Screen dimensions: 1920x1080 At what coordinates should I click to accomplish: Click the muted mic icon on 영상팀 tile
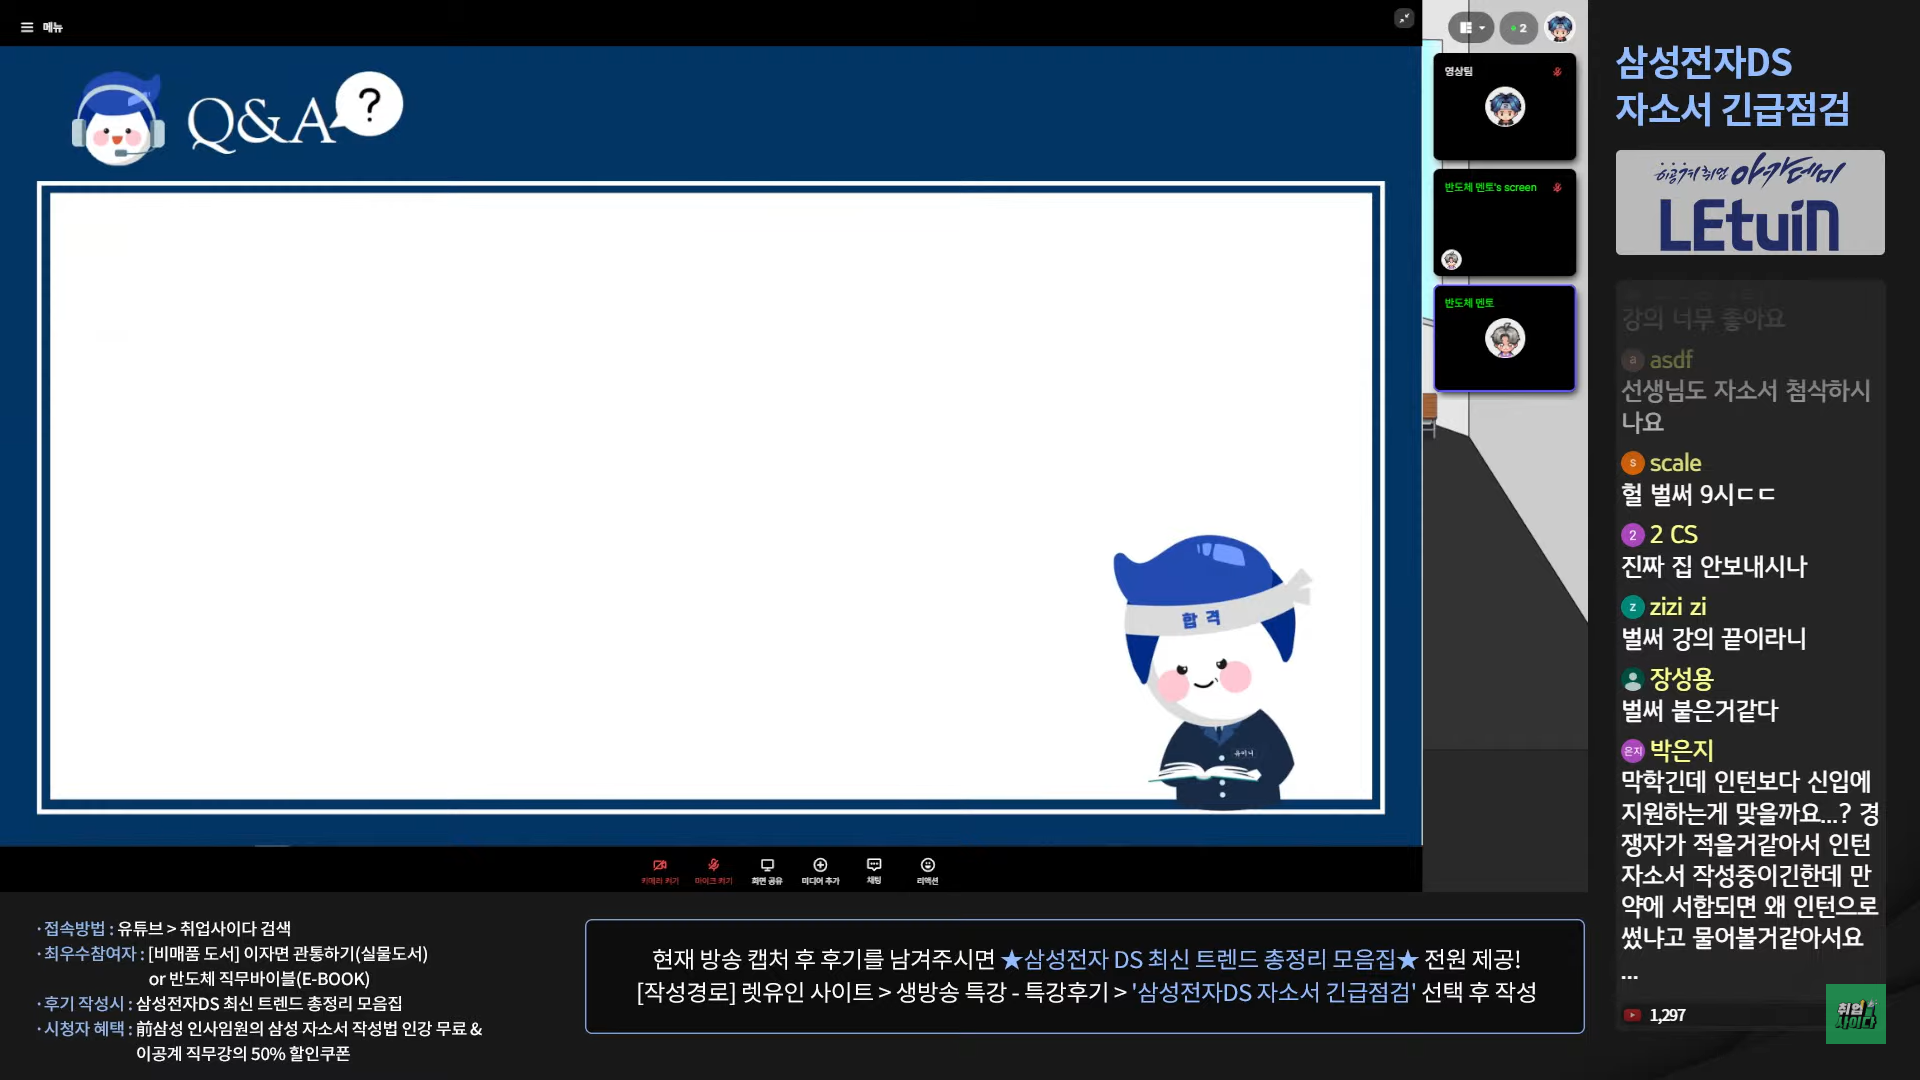tap(1557, 72)
